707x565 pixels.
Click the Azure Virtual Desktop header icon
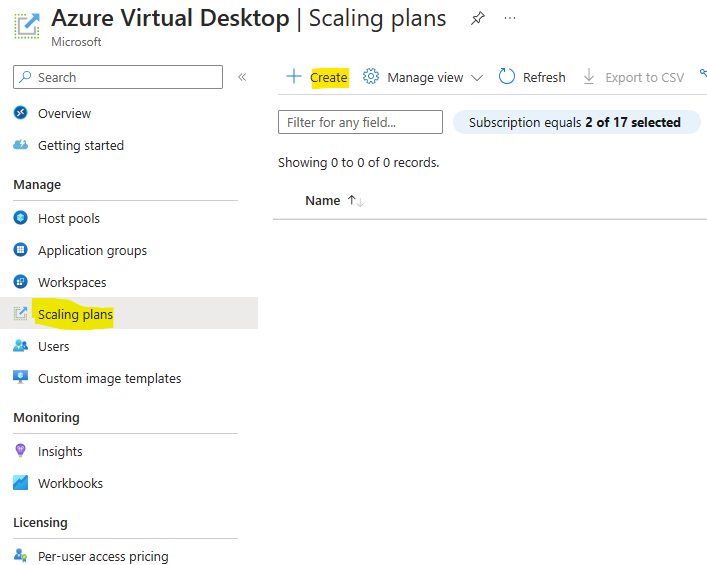click(x=27, y=26)
